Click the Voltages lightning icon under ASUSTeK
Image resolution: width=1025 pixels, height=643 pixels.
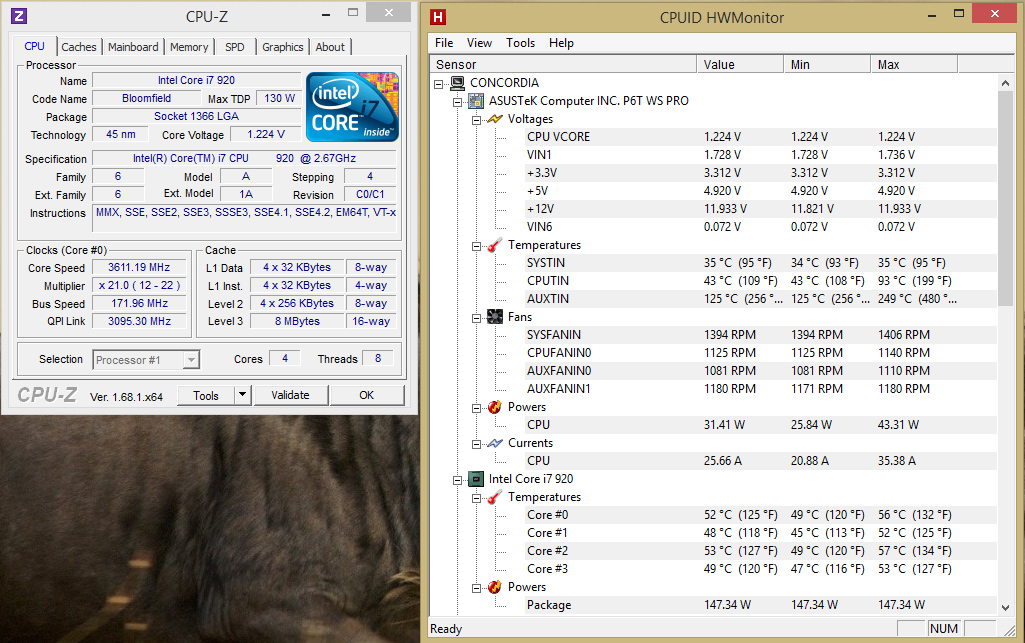coord(495,119)
